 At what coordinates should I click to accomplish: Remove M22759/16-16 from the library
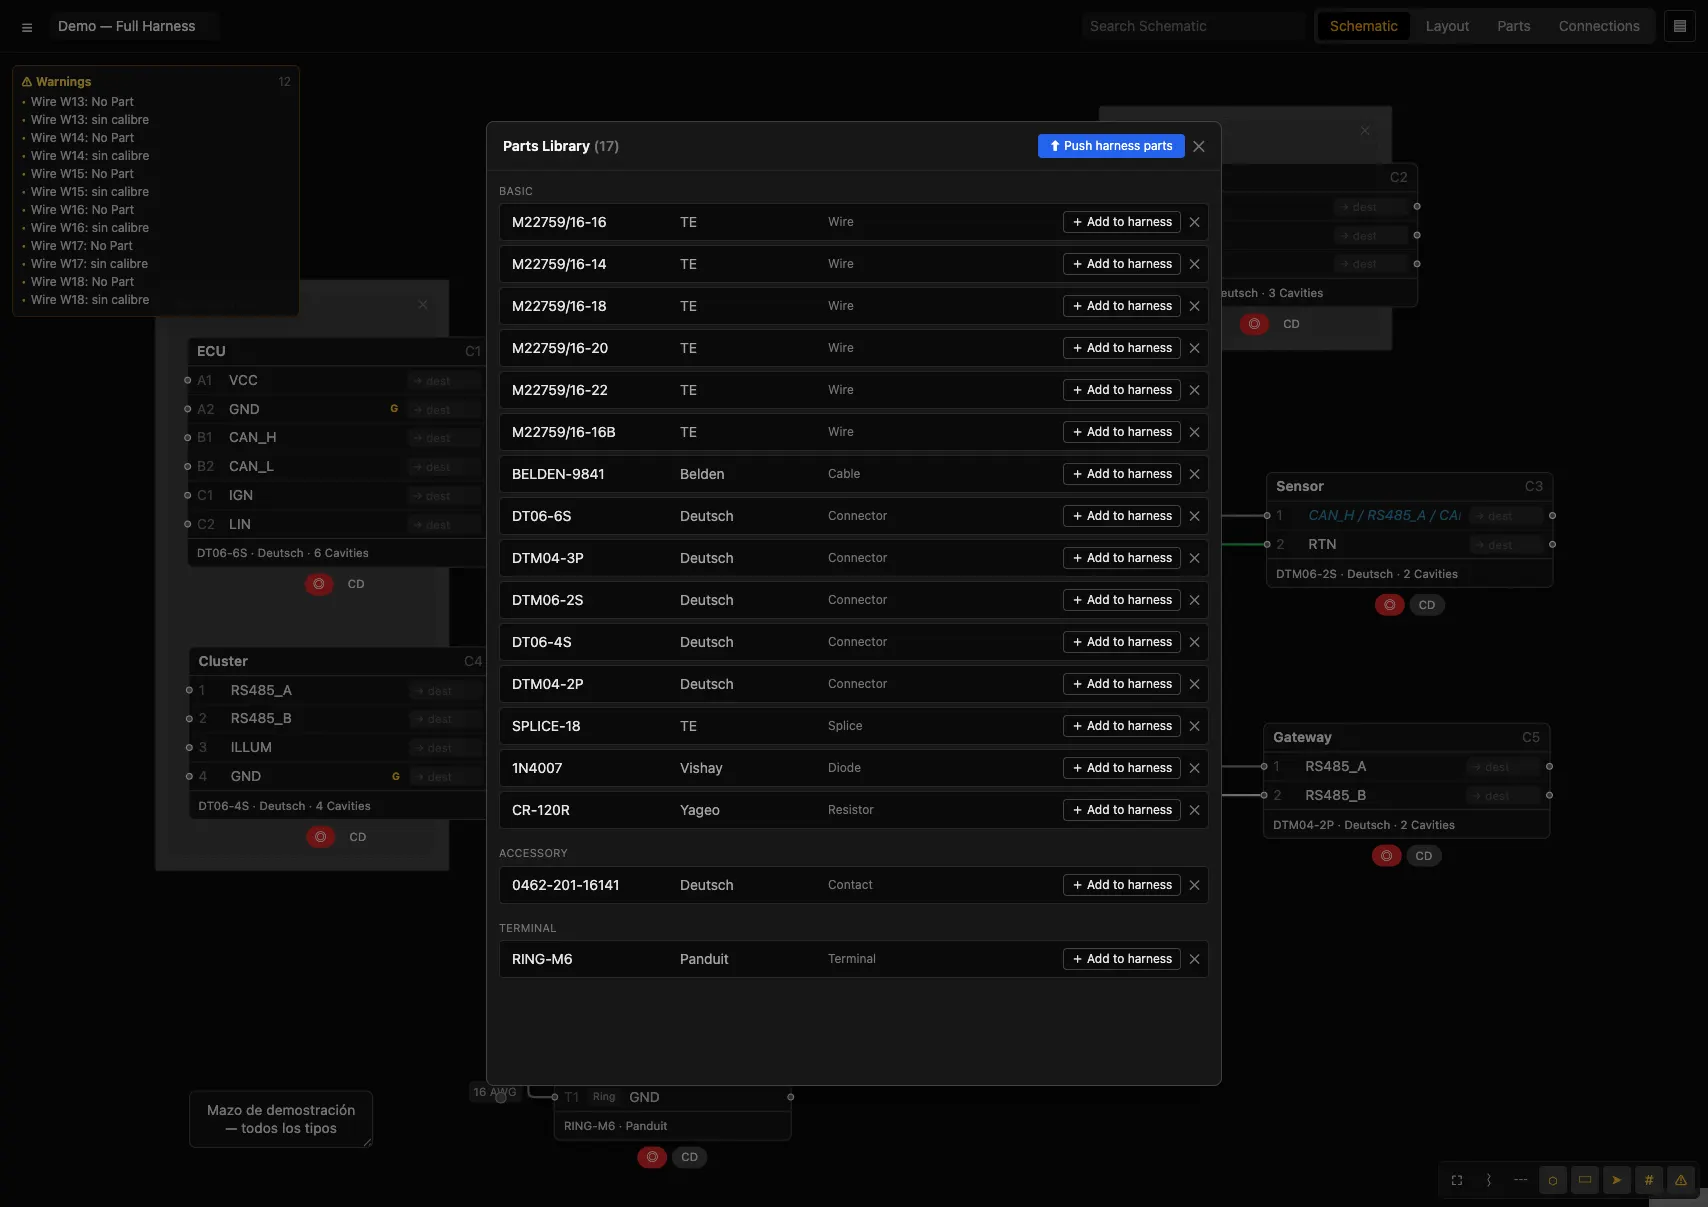[1194, 222]
